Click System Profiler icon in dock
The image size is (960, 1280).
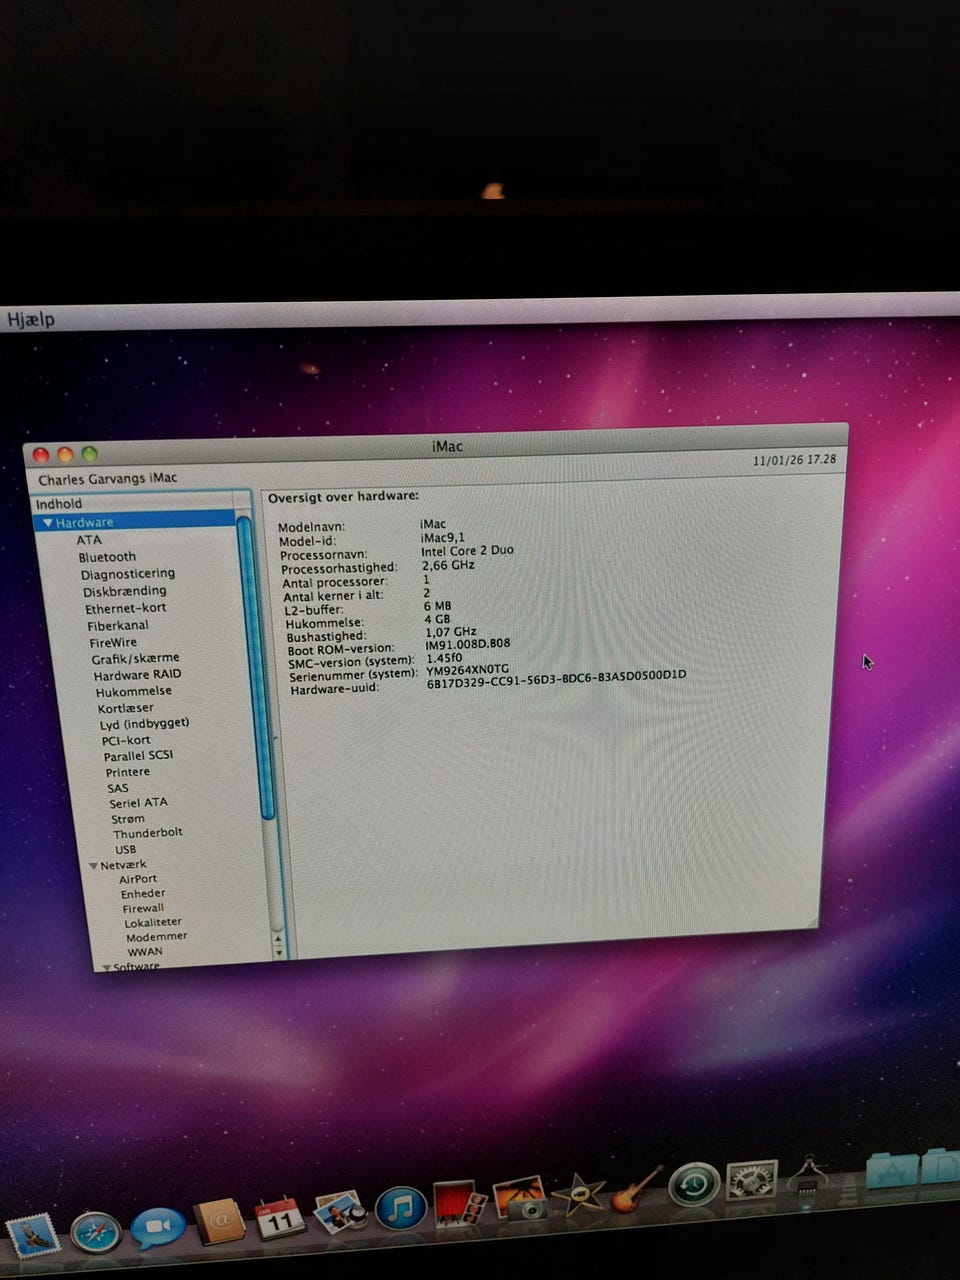808,1177
